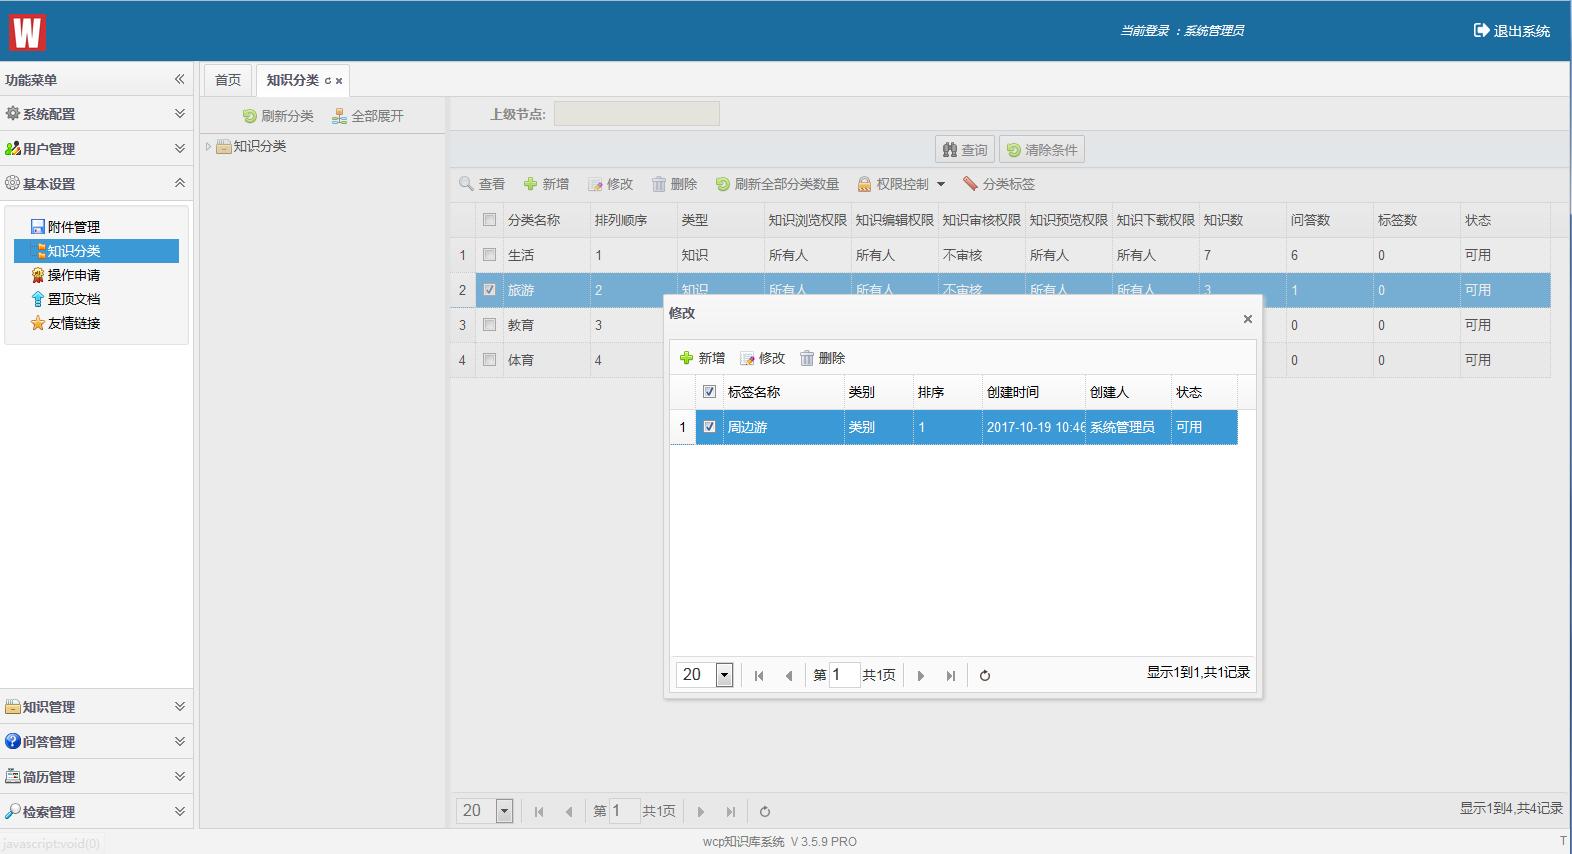Viewport: 1572px width, 854px height.
Task: Click 删除 in the main category toolbar
Action: point(674,184)
